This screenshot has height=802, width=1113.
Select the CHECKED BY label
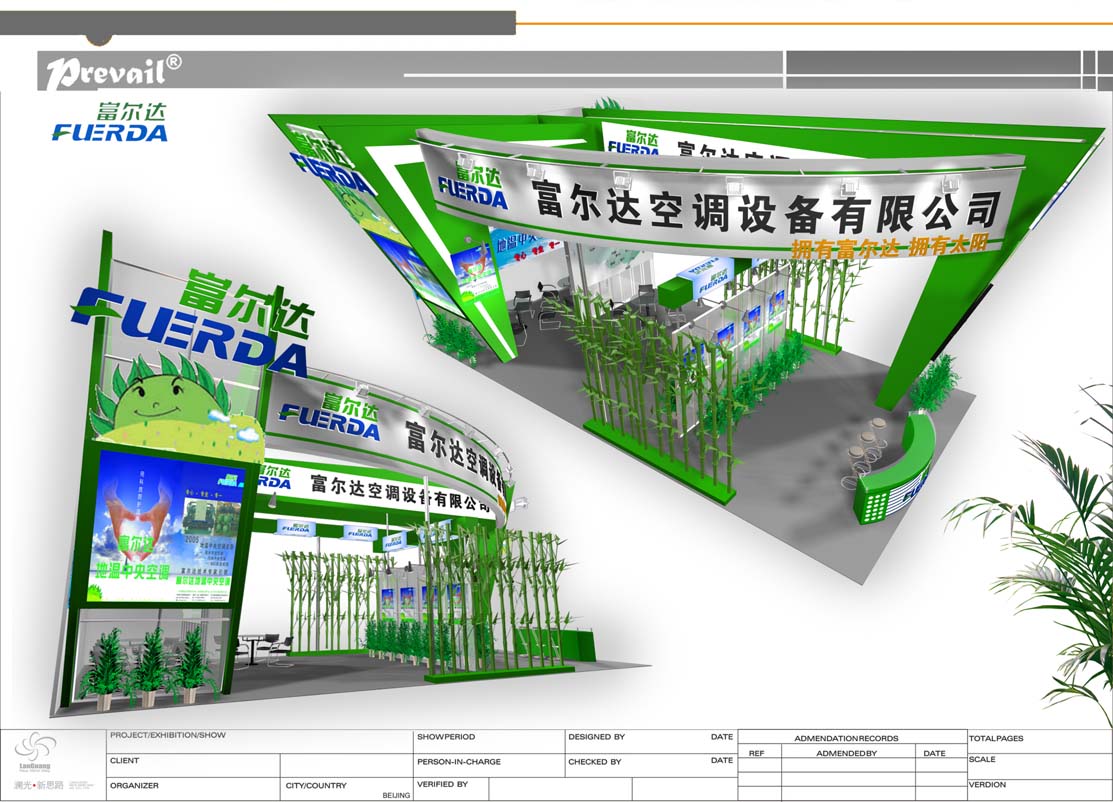tap(594, 762)
